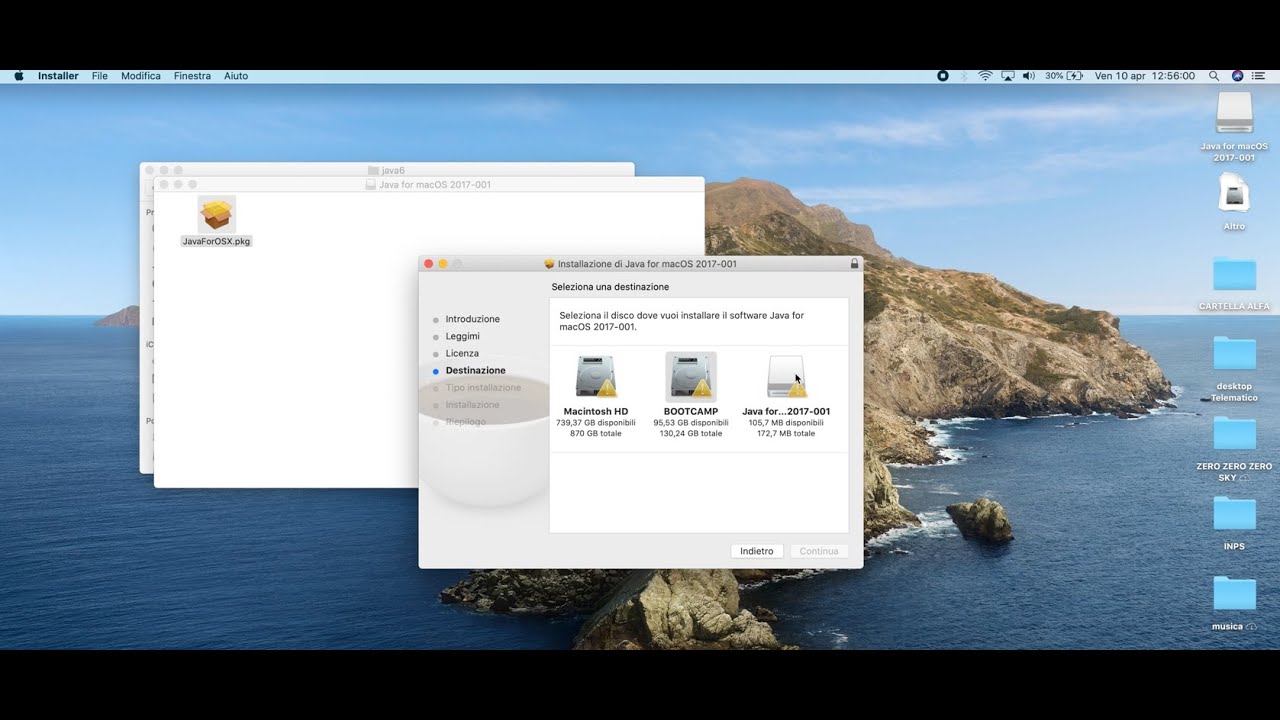1280x720 pixels.
Task: Select the Destinazione step
Action: tap(475, 370)
